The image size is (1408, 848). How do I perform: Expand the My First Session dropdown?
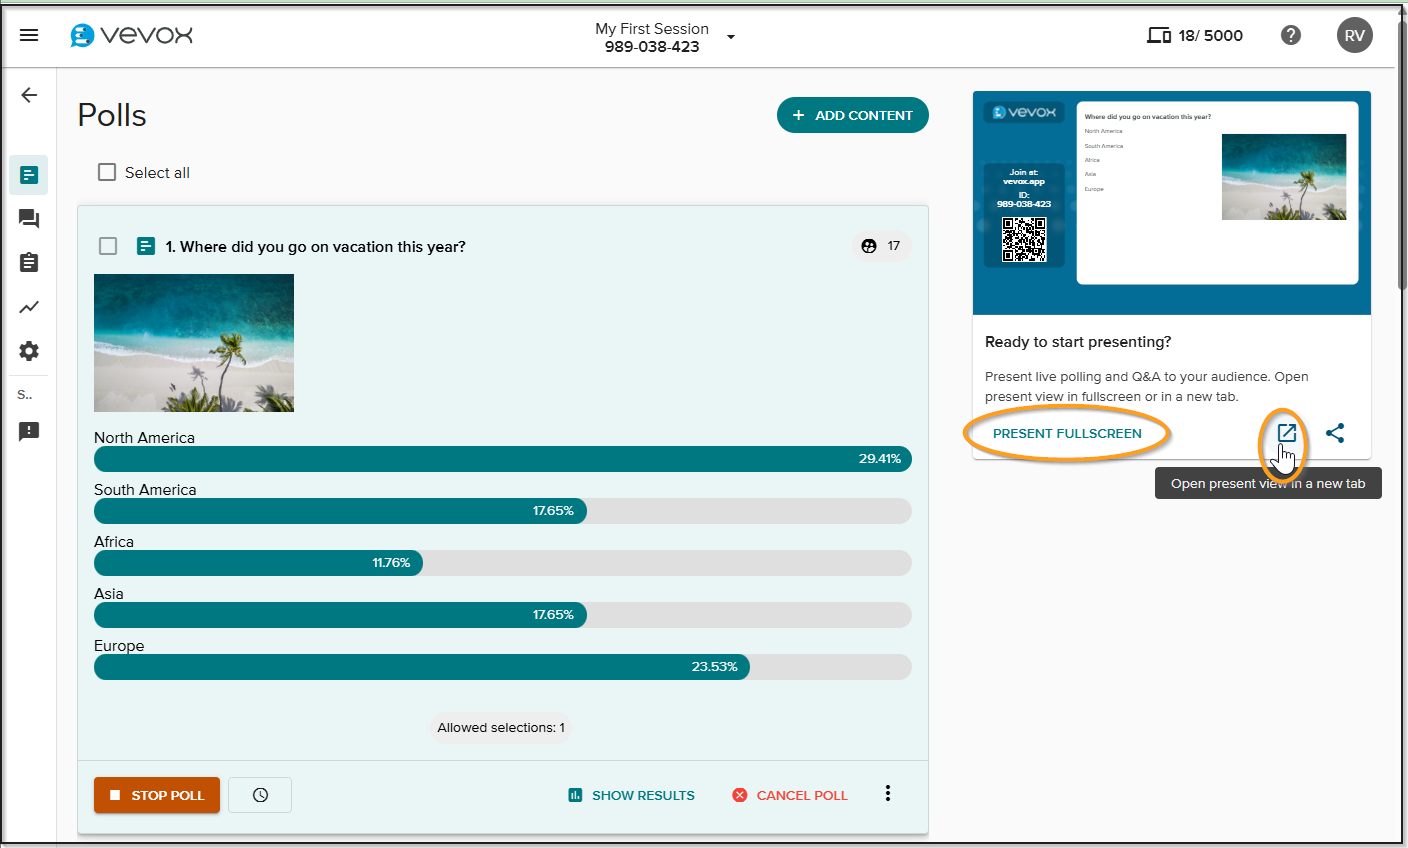[730, 37]
